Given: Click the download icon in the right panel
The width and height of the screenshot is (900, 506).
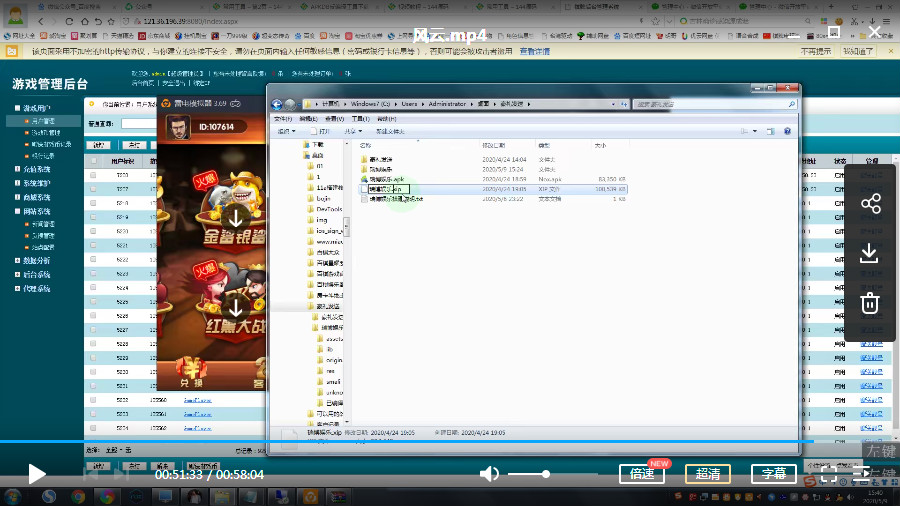Looking at the screenshot, I should (x=870, y=253).
